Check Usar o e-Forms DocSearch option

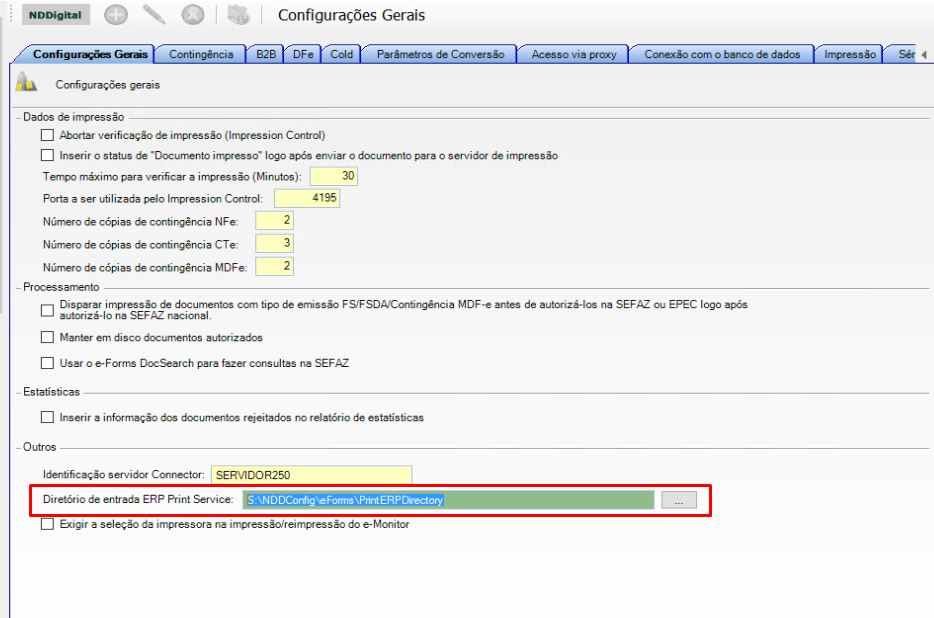point(47,363)
